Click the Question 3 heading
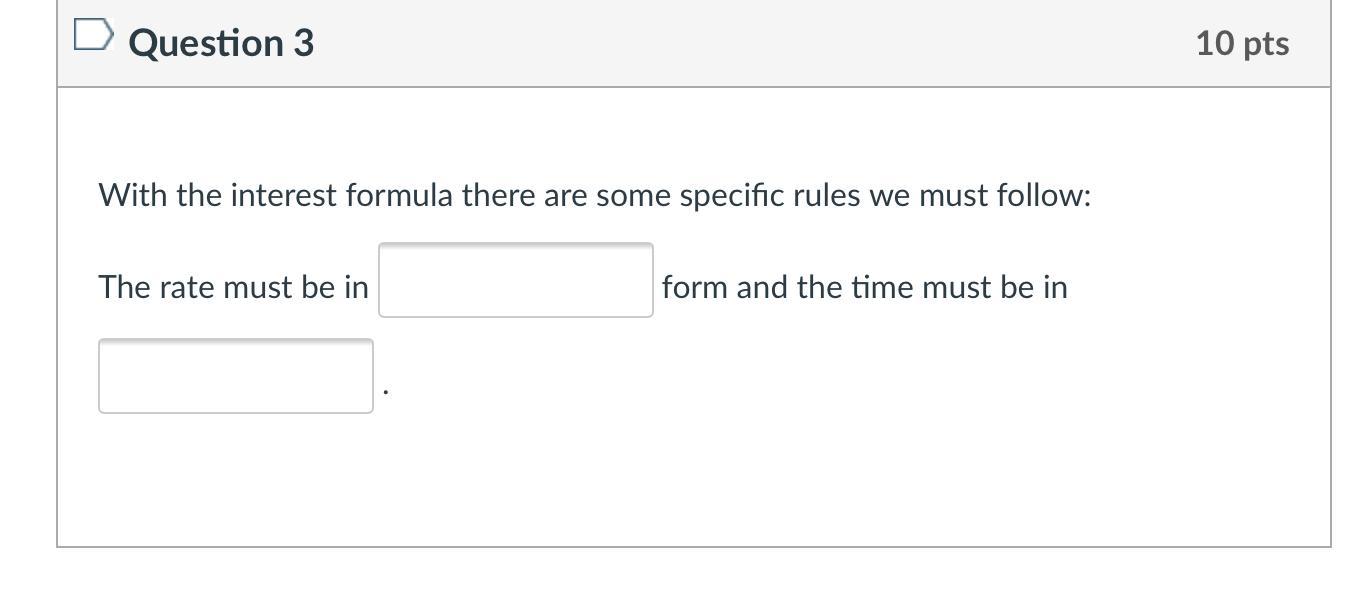Viewport: 1346px width, 593px height. (221, 43)
